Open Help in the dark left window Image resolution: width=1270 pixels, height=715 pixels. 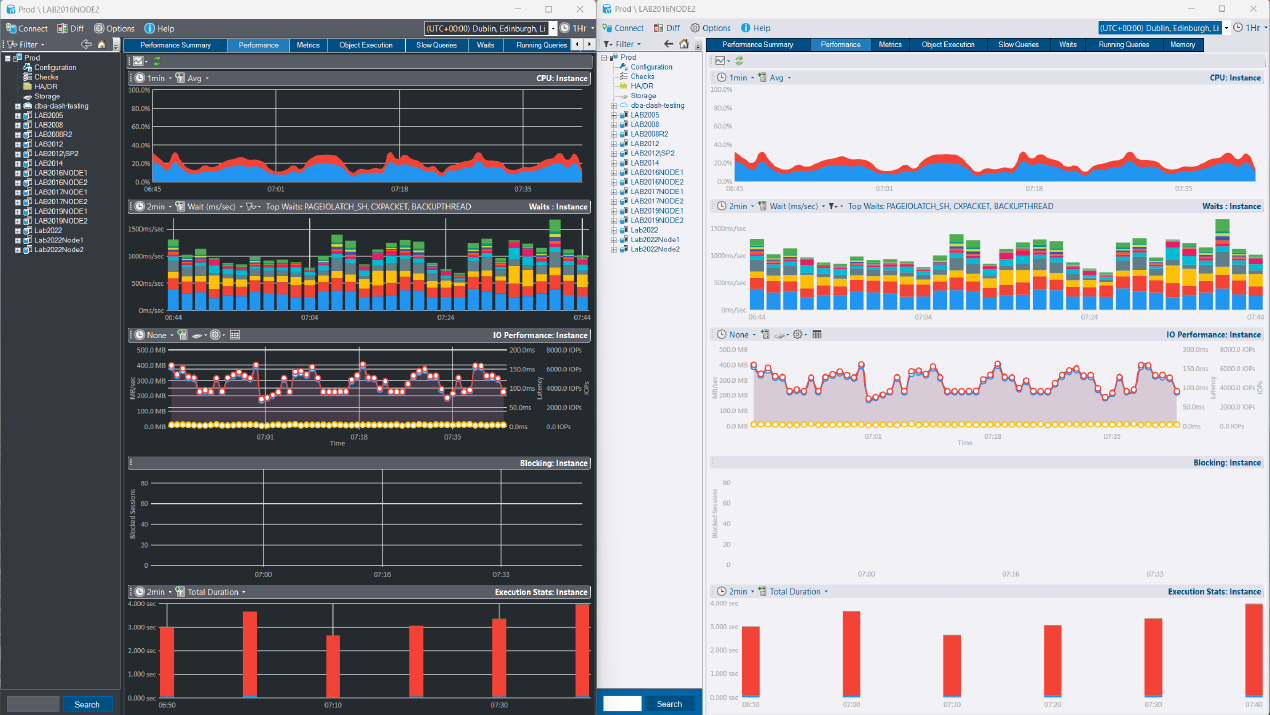pos(159,28)
